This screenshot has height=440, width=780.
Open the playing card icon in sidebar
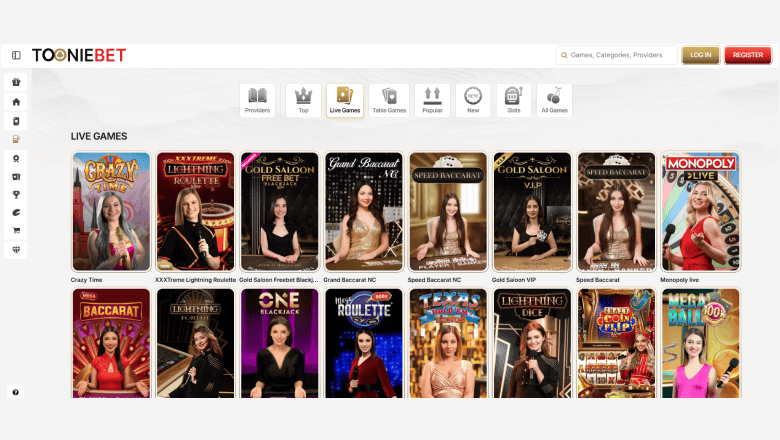pos(16,121)
